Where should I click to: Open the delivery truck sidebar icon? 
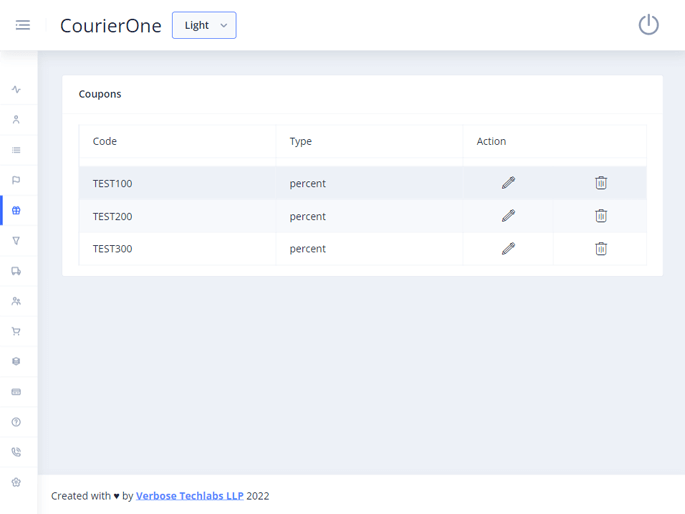click(16, 271)
